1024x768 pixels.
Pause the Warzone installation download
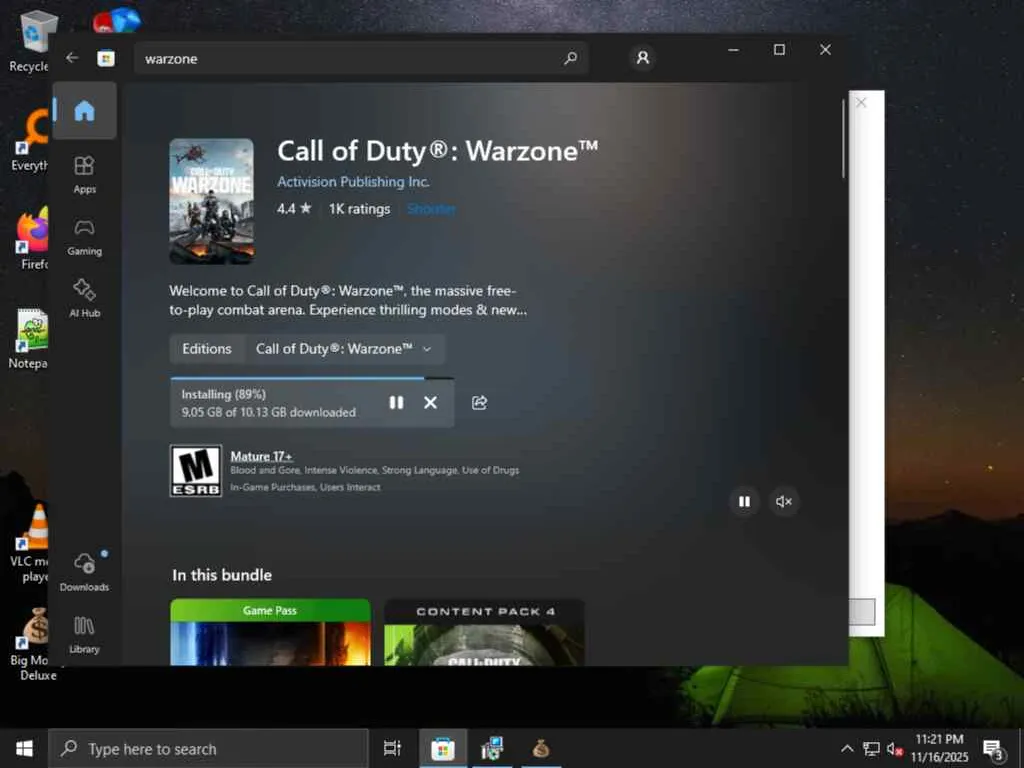(396, 402)
